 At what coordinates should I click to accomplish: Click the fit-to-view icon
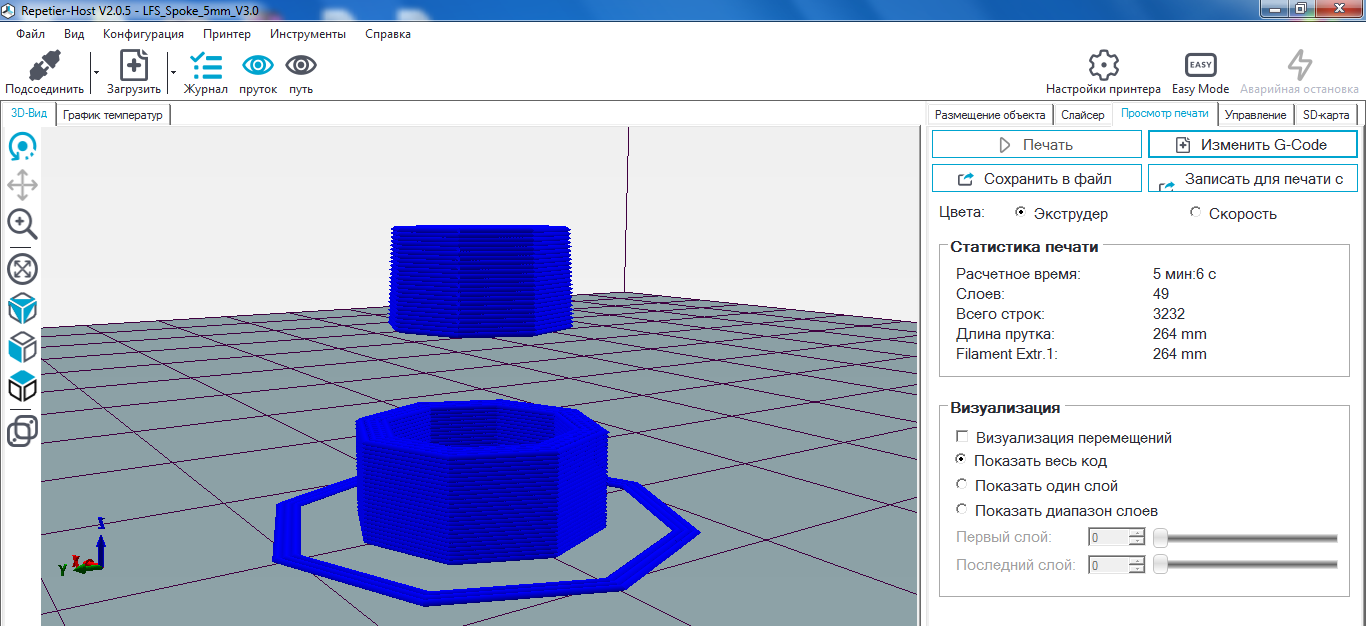(x=22, y=268)
